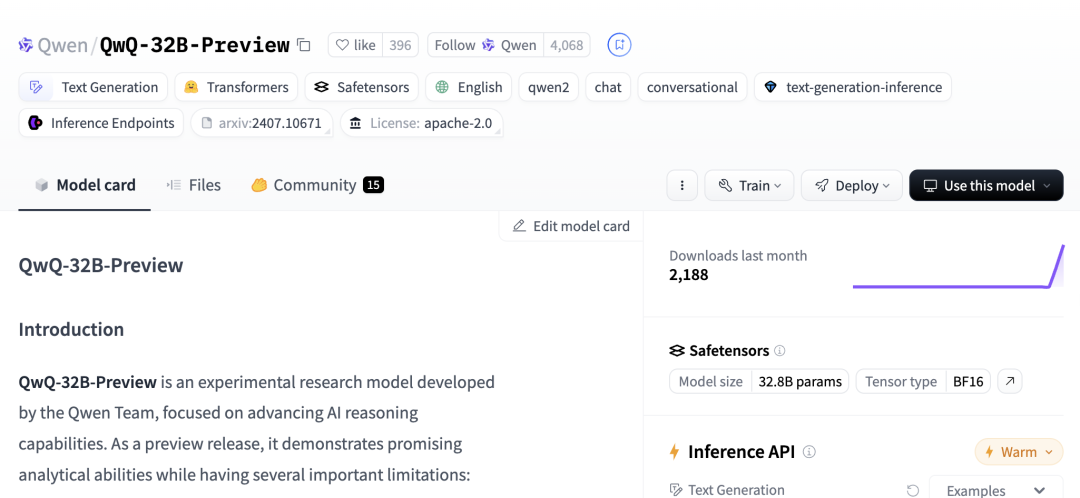Click the arxiv document icon
The width and height of the screenshot is (1080, 498).
tap(206, 123)
